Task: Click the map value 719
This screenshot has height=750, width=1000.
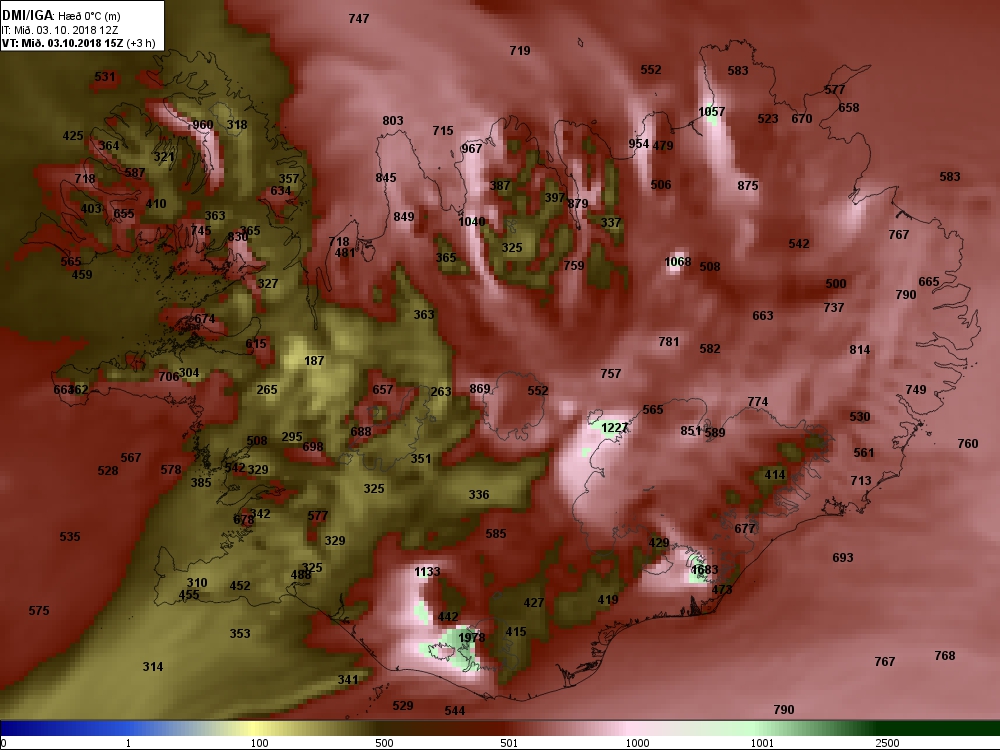Action: point(520,50)
